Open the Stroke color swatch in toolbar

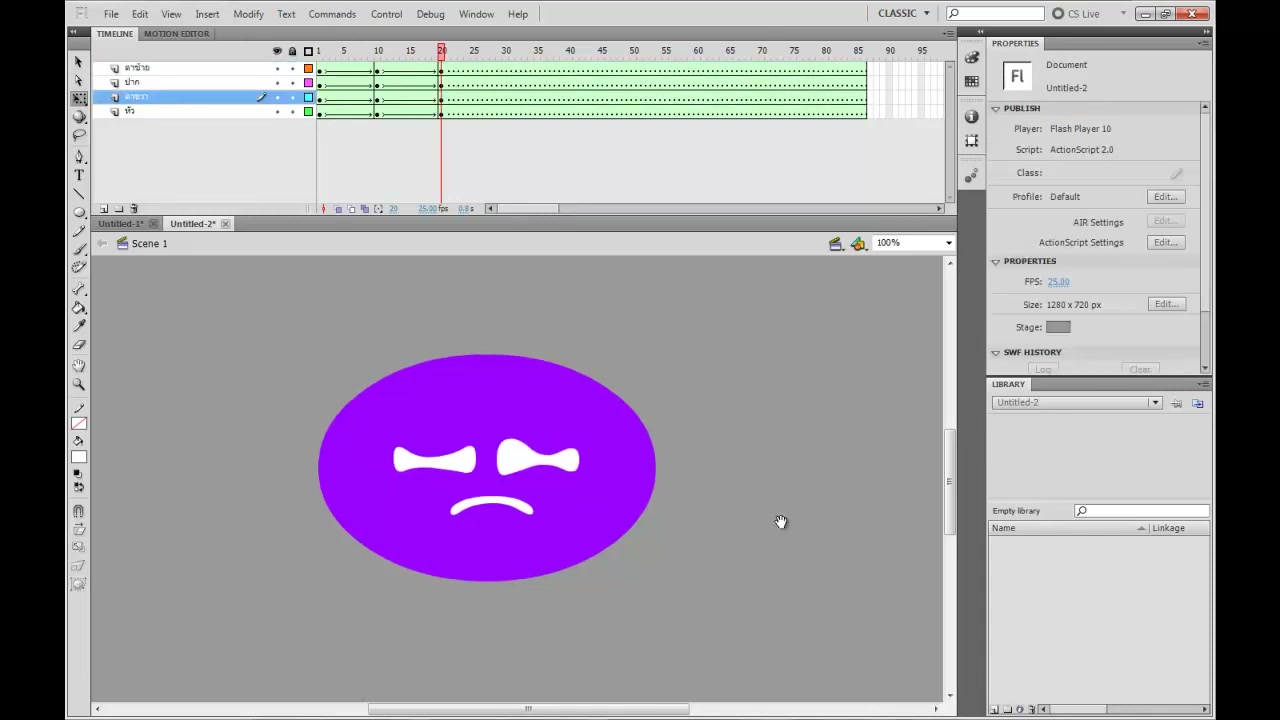pyautogui.click(x=79, y=423)
